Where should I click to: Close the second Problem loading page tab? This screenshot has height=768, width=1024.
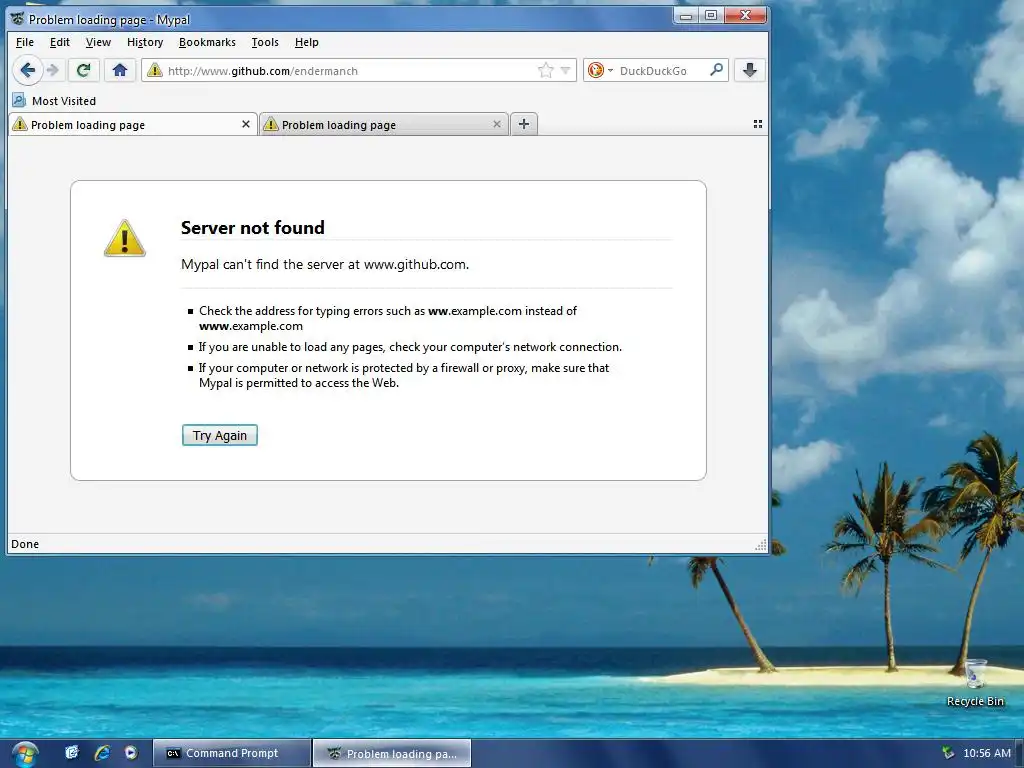[x=497, y=124]
